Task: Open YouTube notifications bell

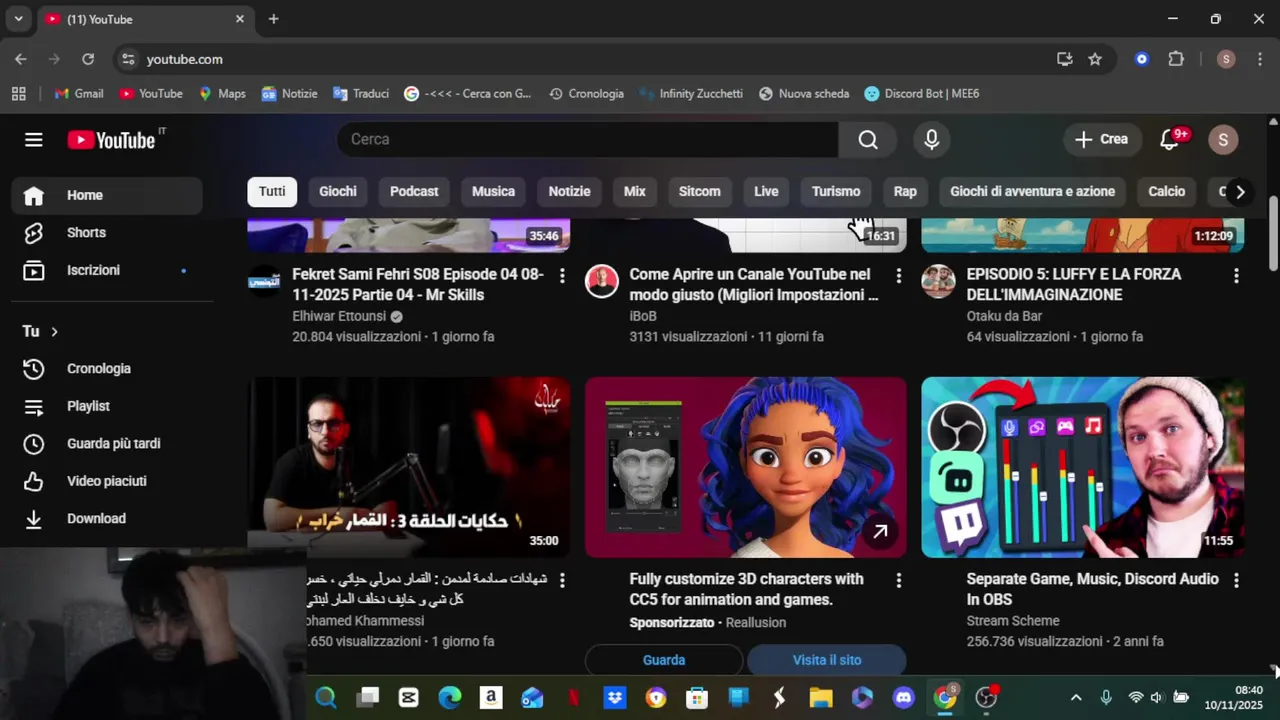Action: [1169, 140]
